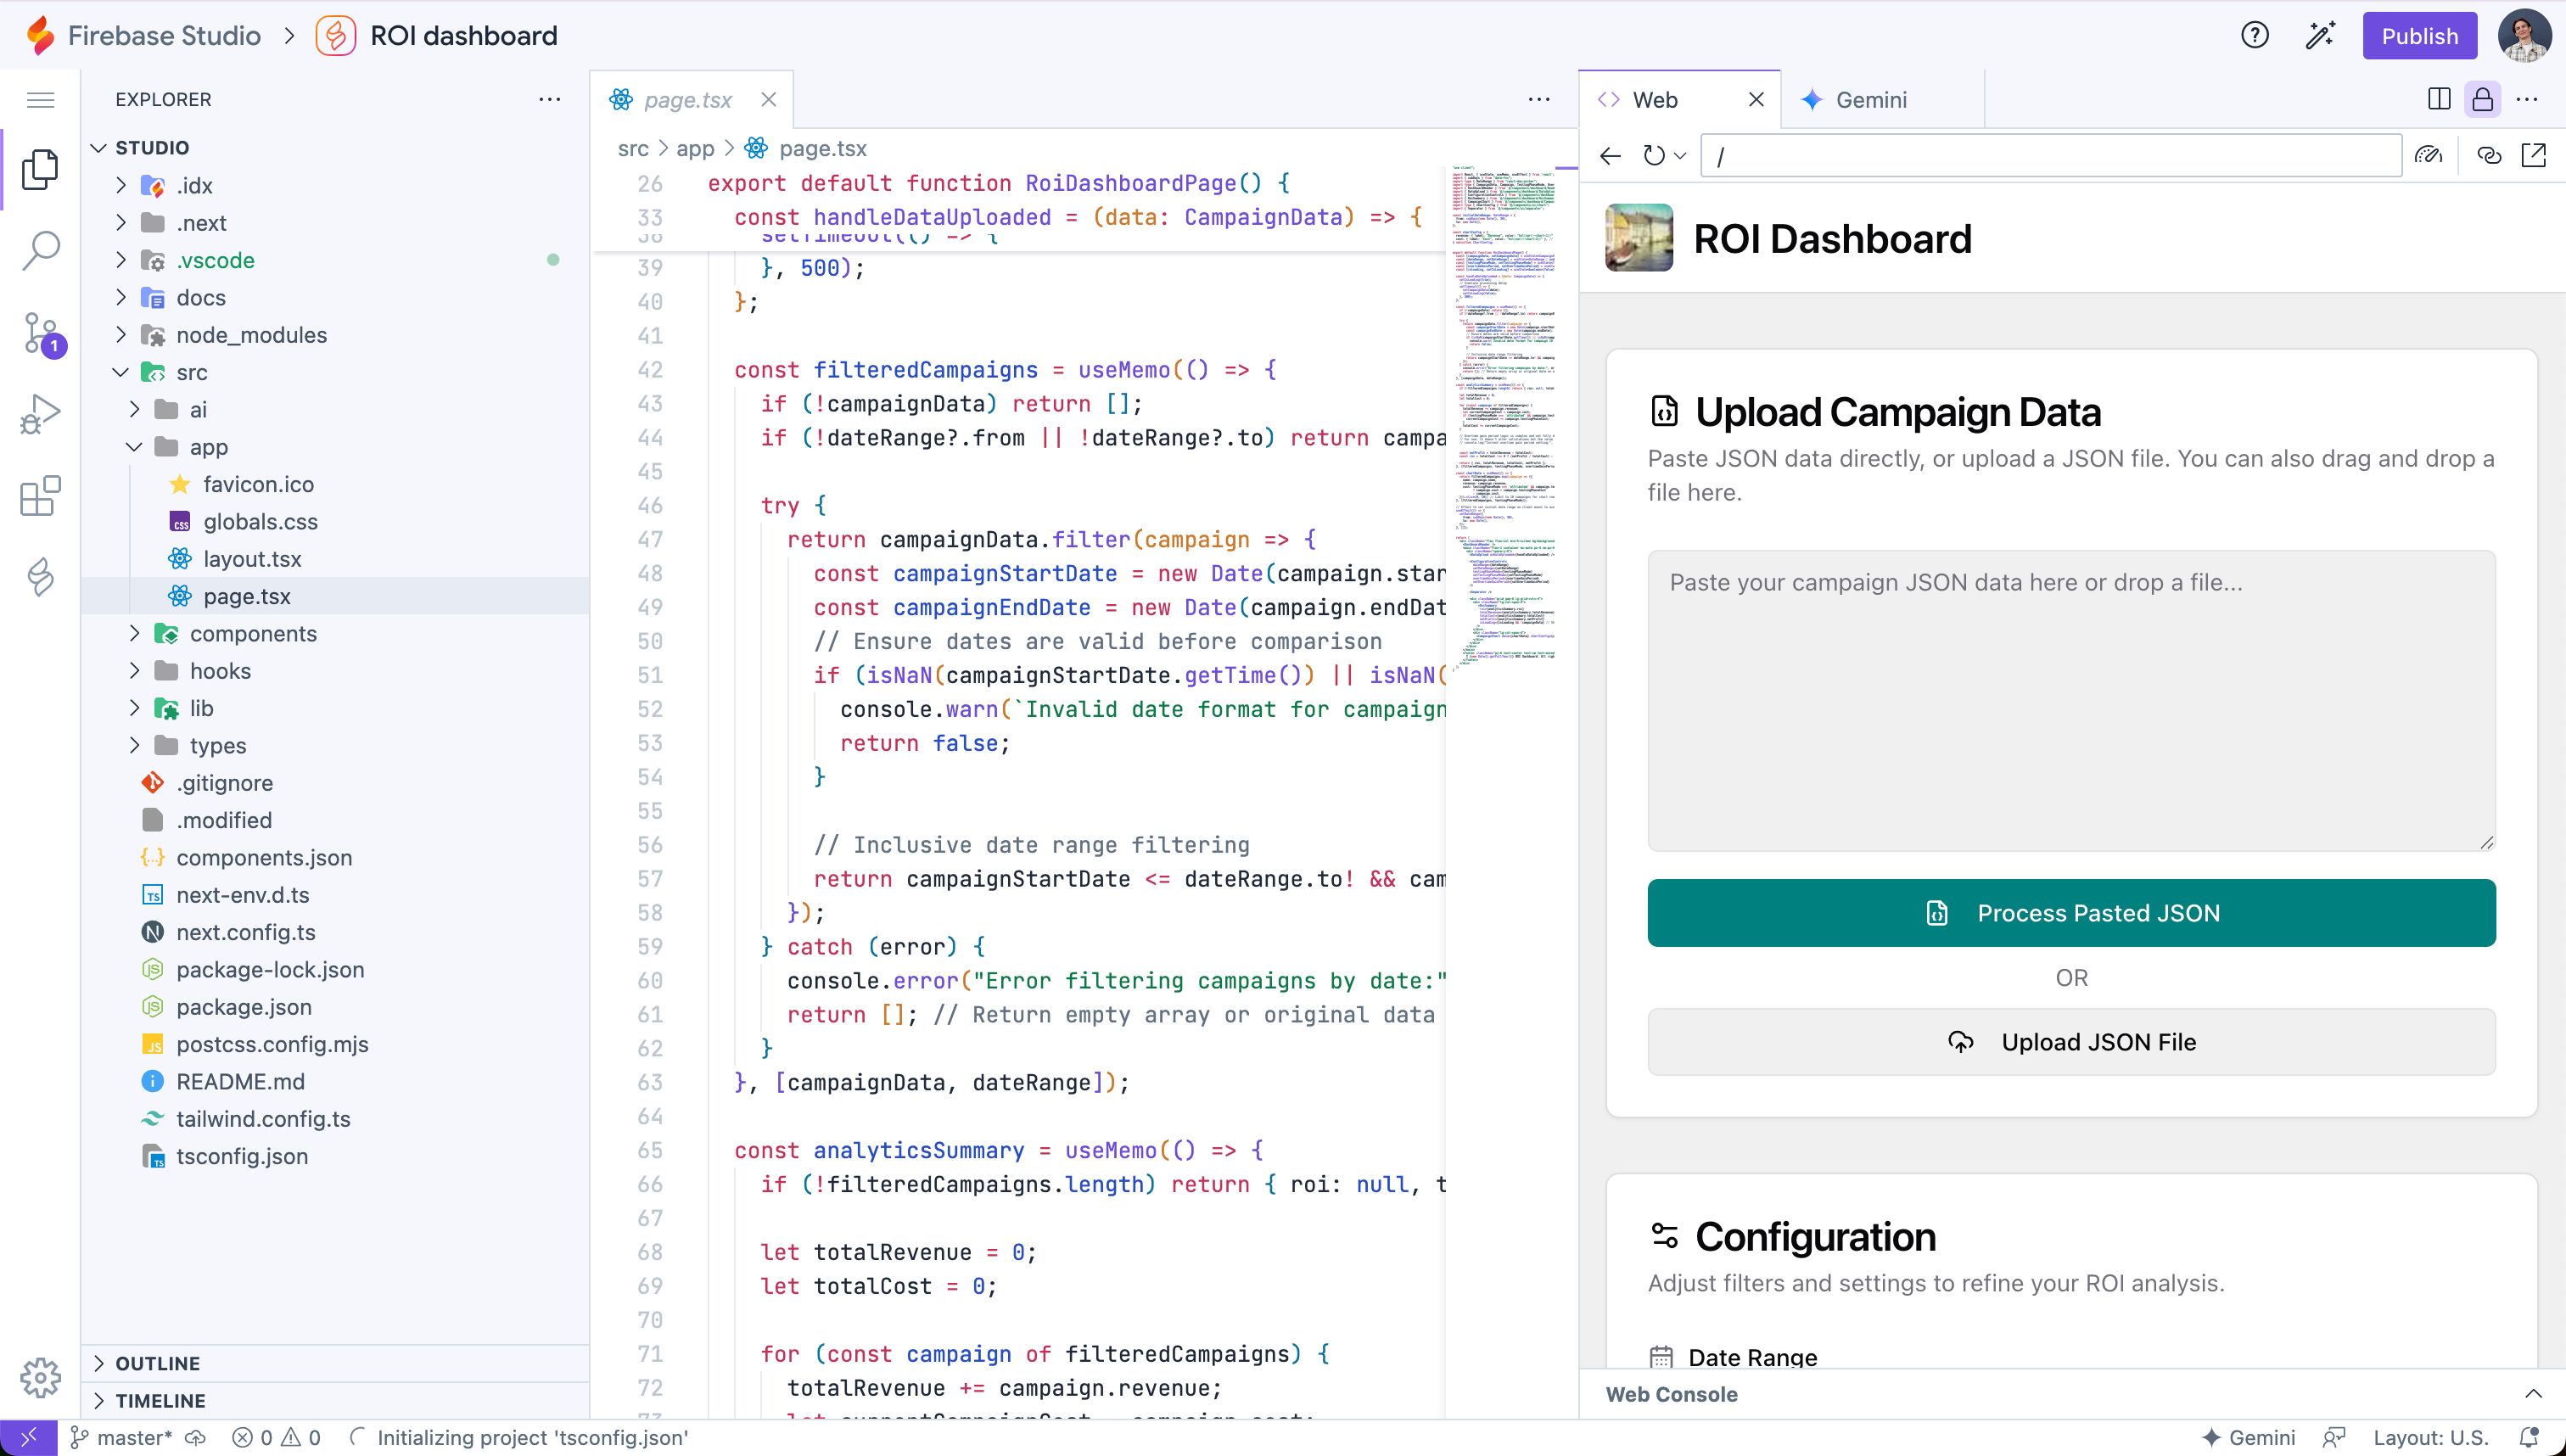Open preview in new window icon

2533,155
